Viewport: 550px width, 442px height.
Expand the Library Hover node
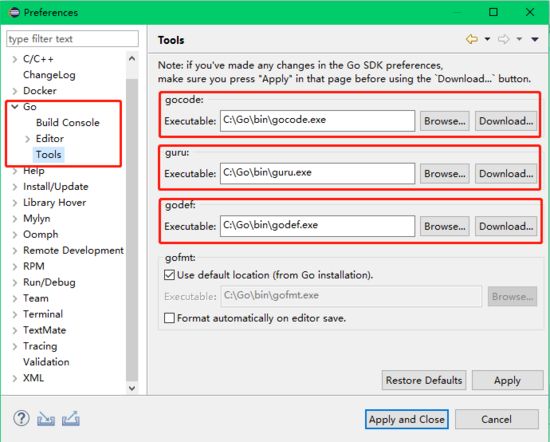pos(15,203)
